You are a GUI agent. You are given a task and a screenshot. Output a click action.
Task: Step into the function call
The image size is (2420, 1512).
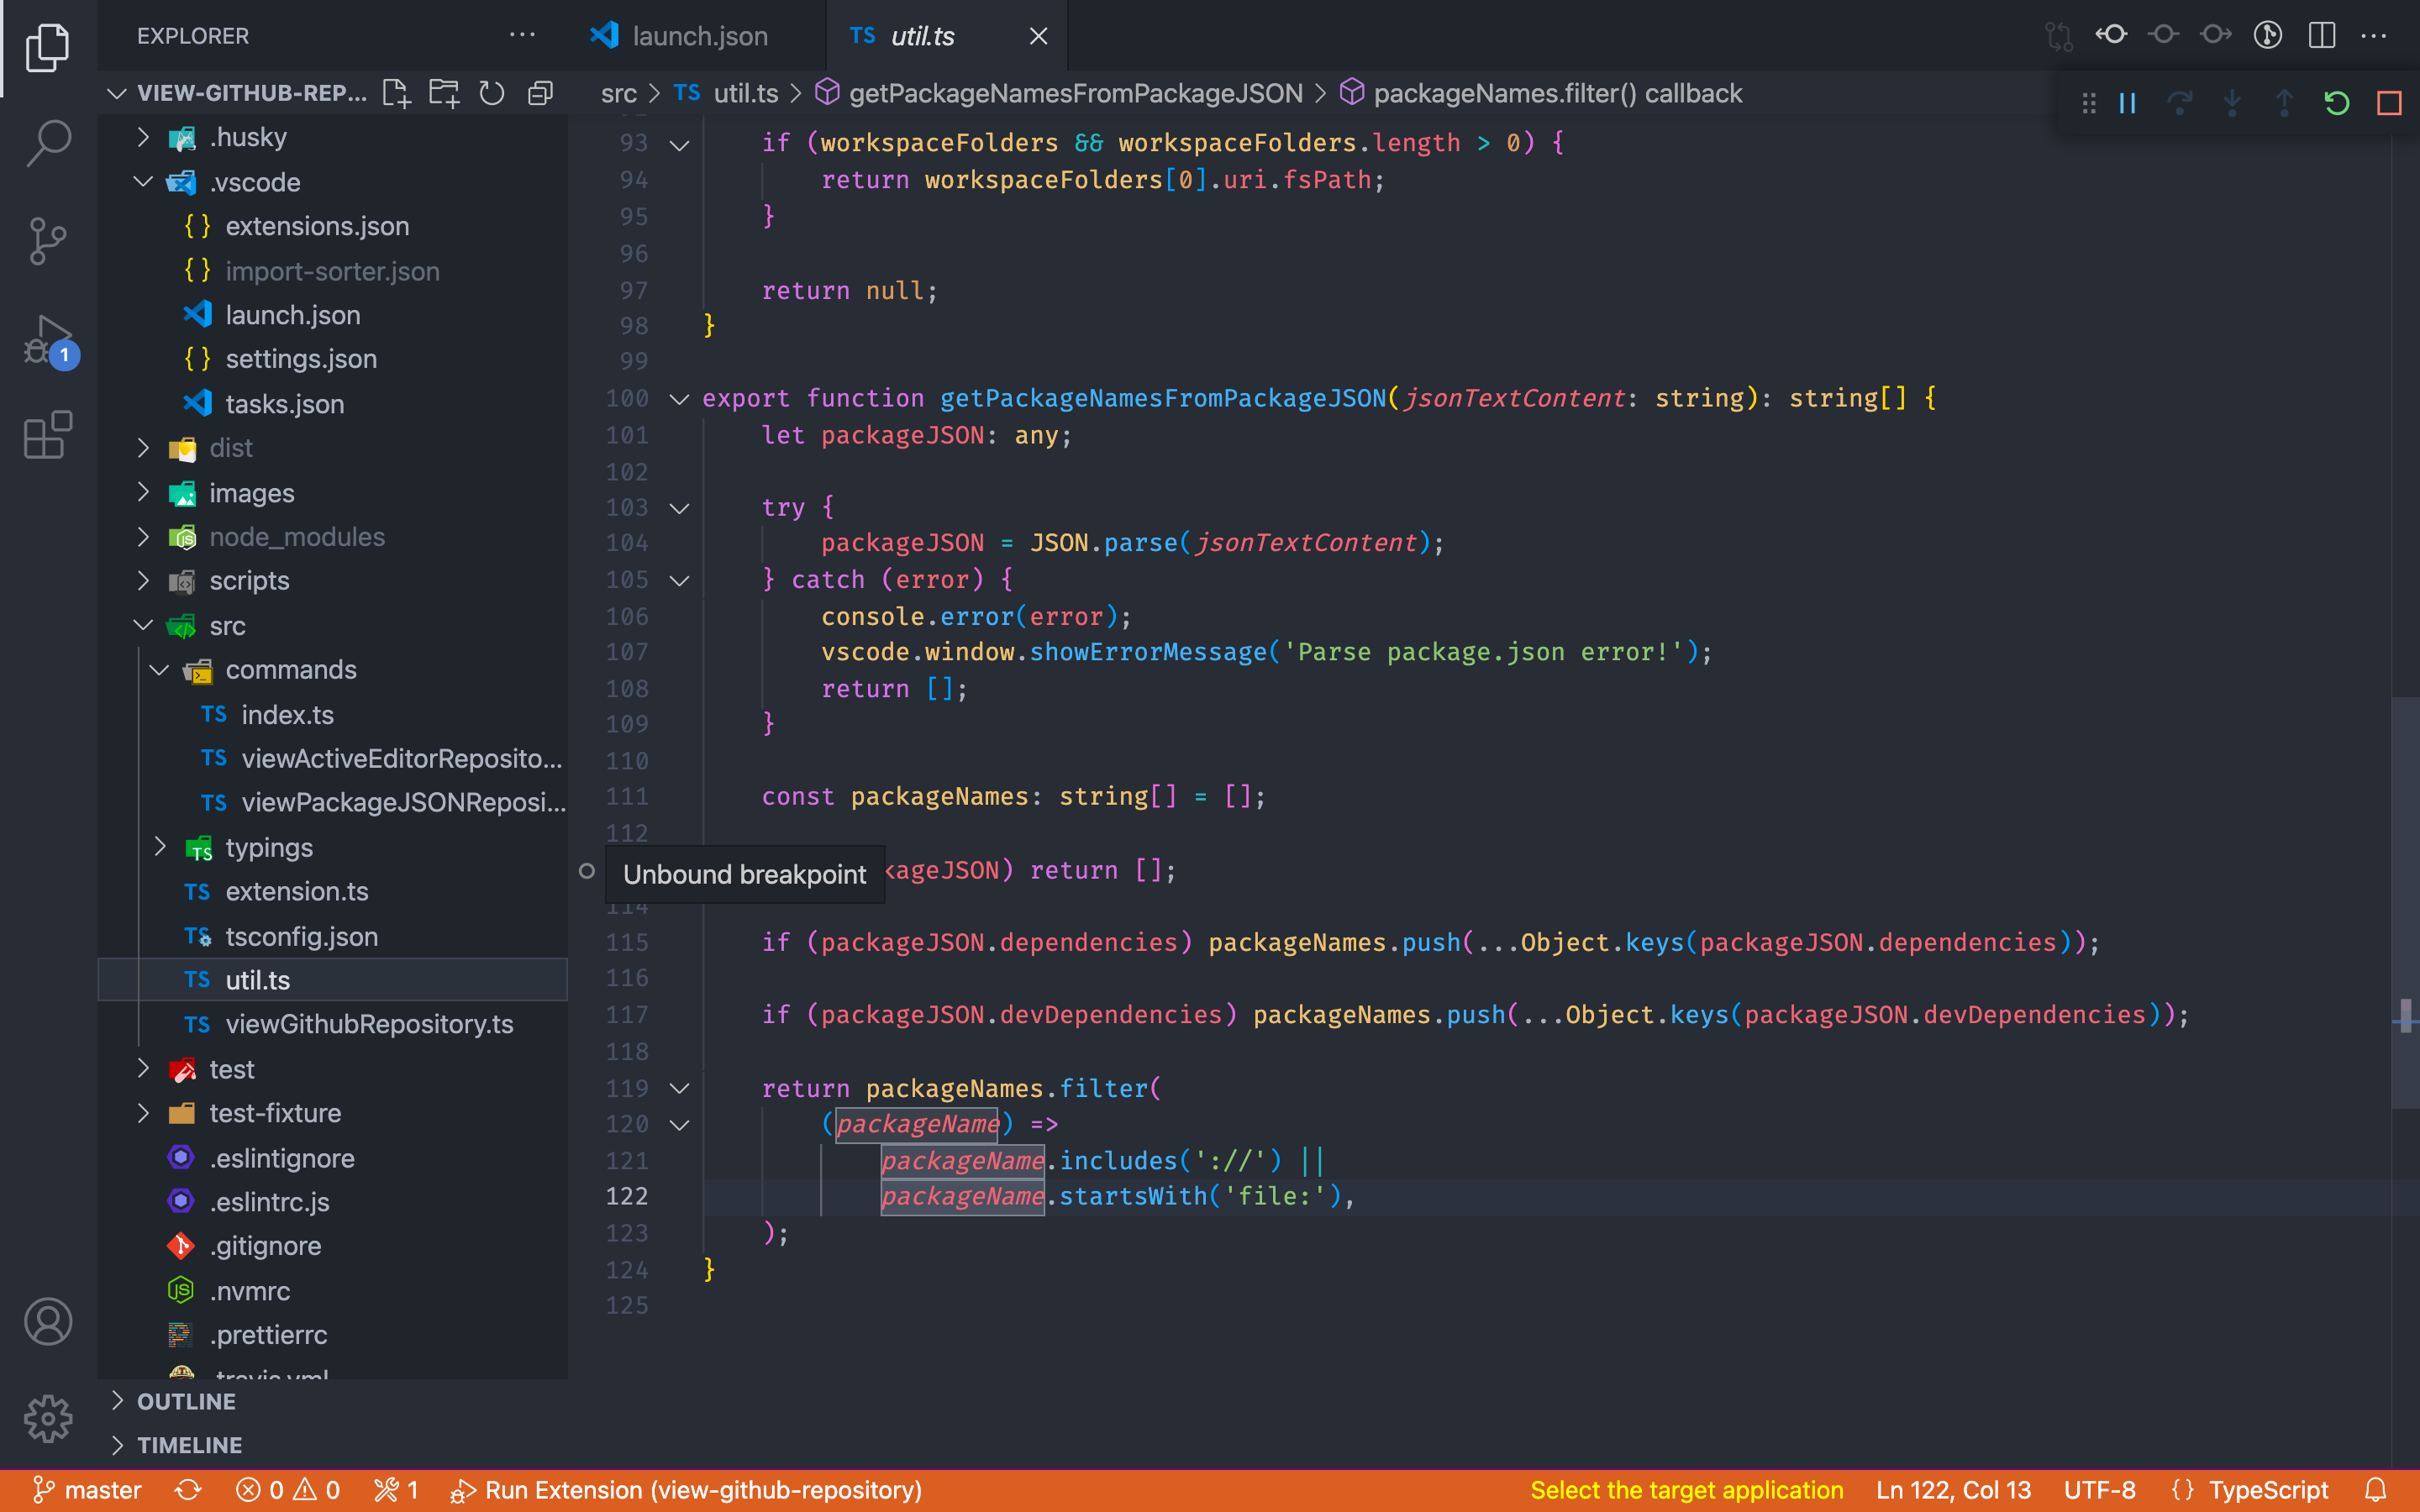tap(2232, 102)
